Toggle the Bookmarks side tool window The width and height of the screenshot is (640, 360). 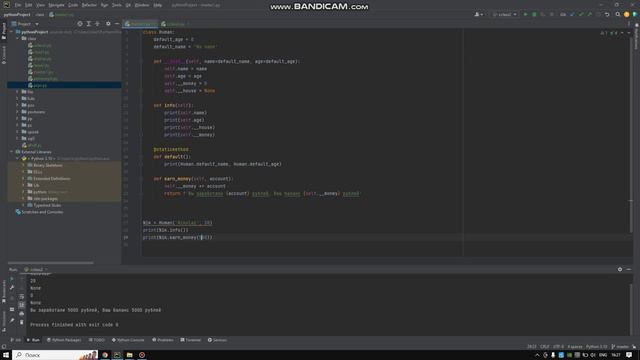4,292
